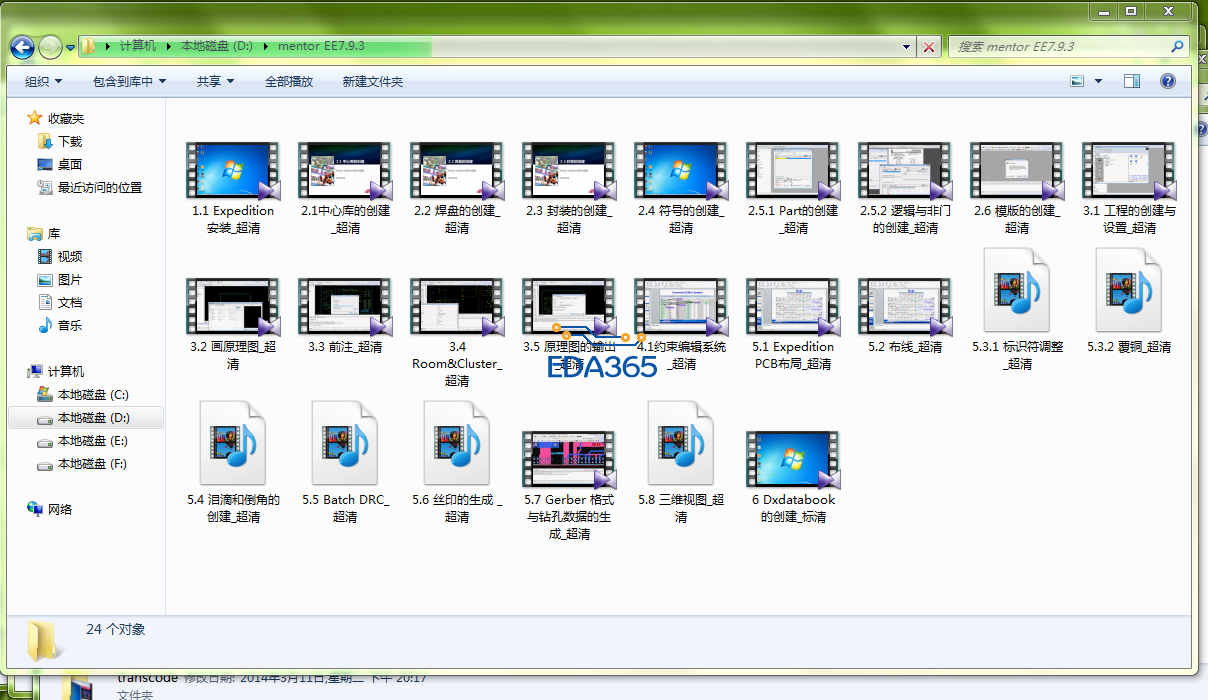Screen dimensions: 1208x700
Task: Select the 5.8 三维视图 media file icon
Action: [681, 443]
